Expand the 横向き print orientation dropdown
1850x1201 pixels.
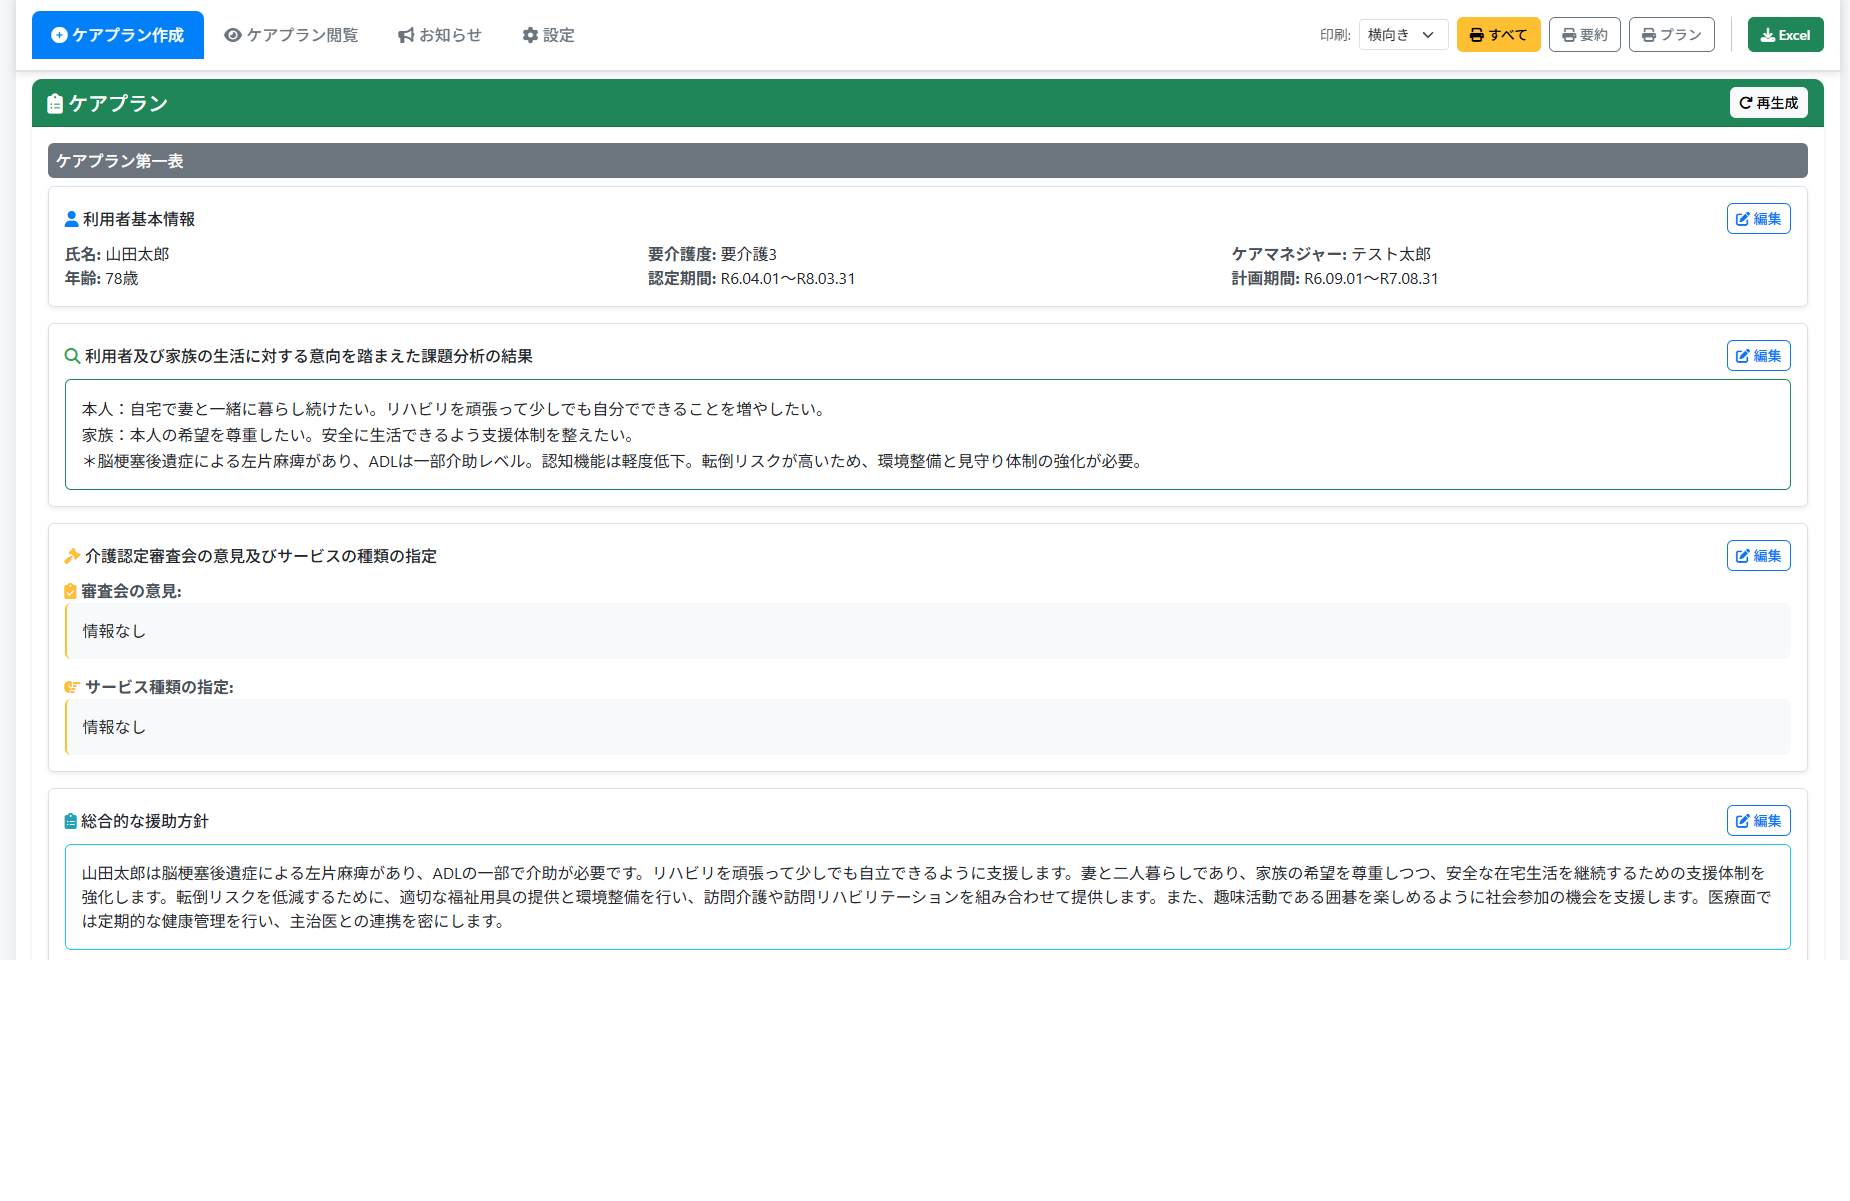pyautogui.click(x=1402, y=35)
